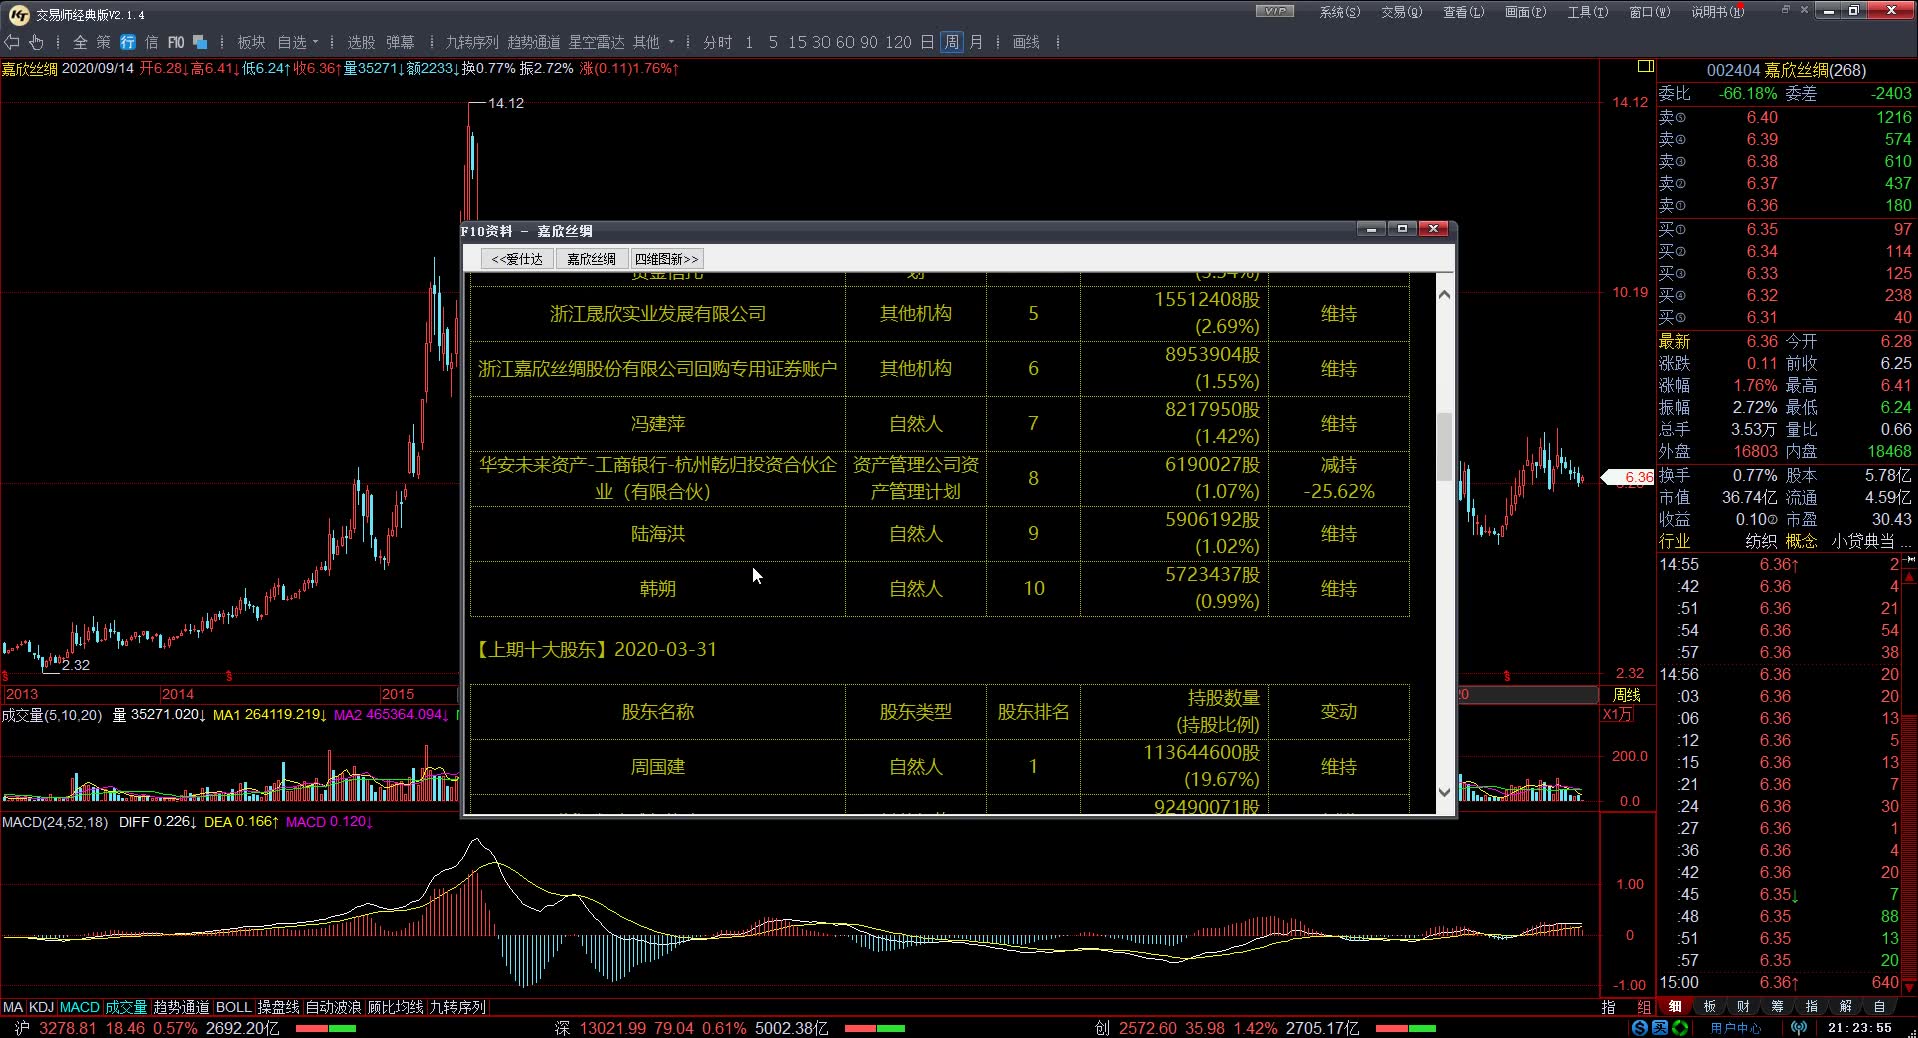
Task: Click the 弹幕 toolbar button
Action: point(400,42)
